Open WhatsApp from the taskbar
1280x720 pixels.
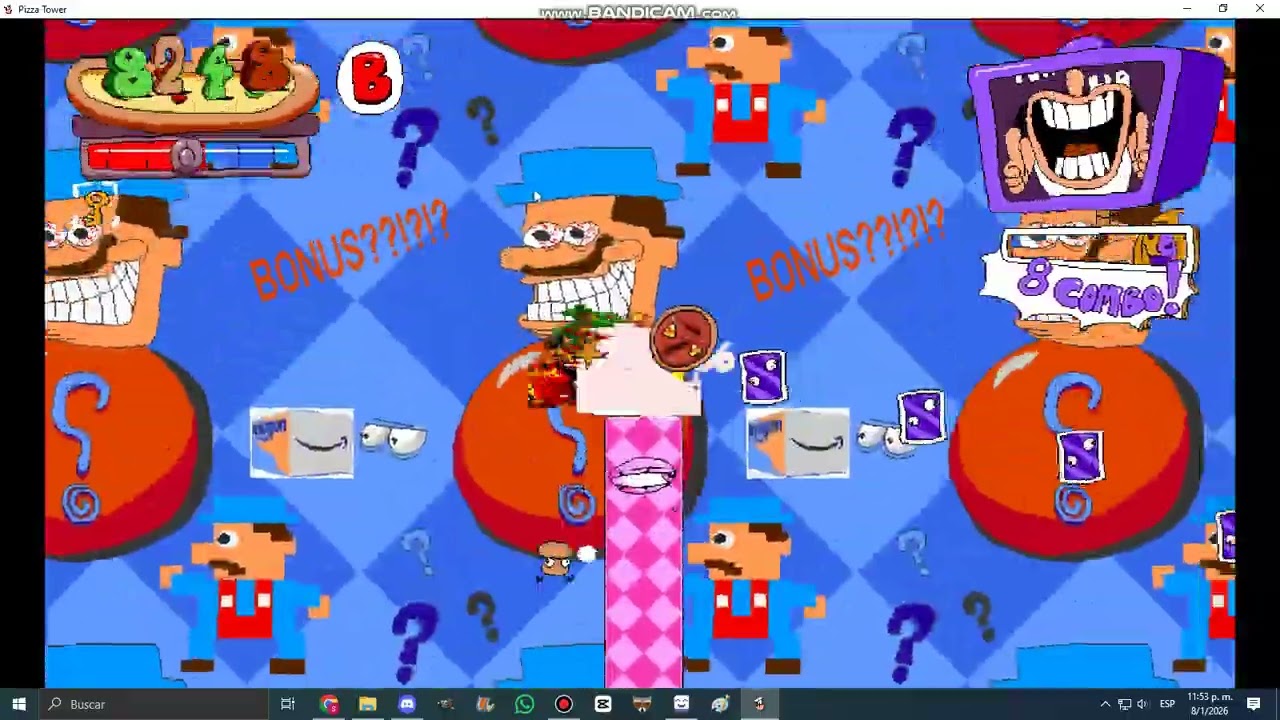point(525,704)
